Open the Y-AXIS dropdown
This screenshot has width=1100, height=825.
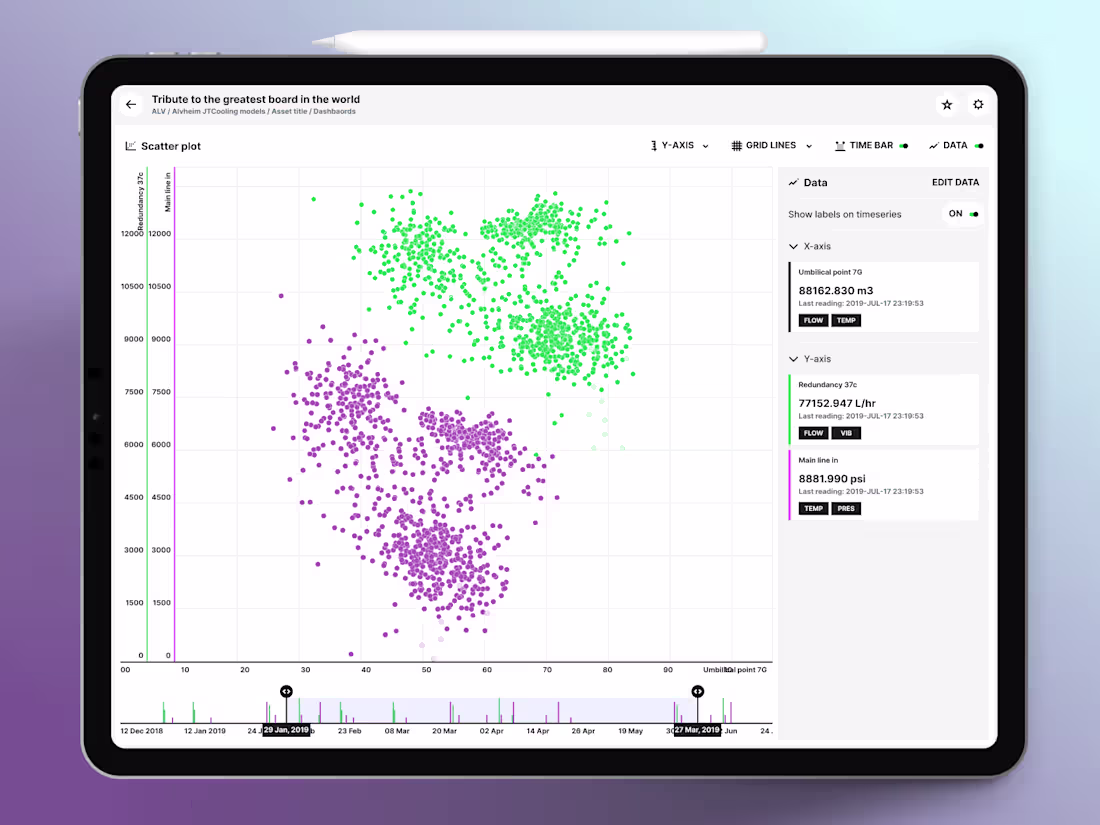pyautogui.click(x=706, y=145)
